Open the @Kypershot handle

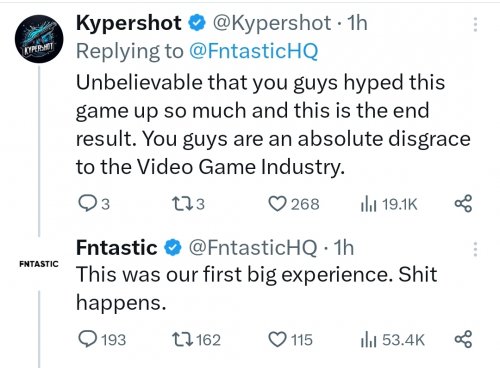click(272, 23)
